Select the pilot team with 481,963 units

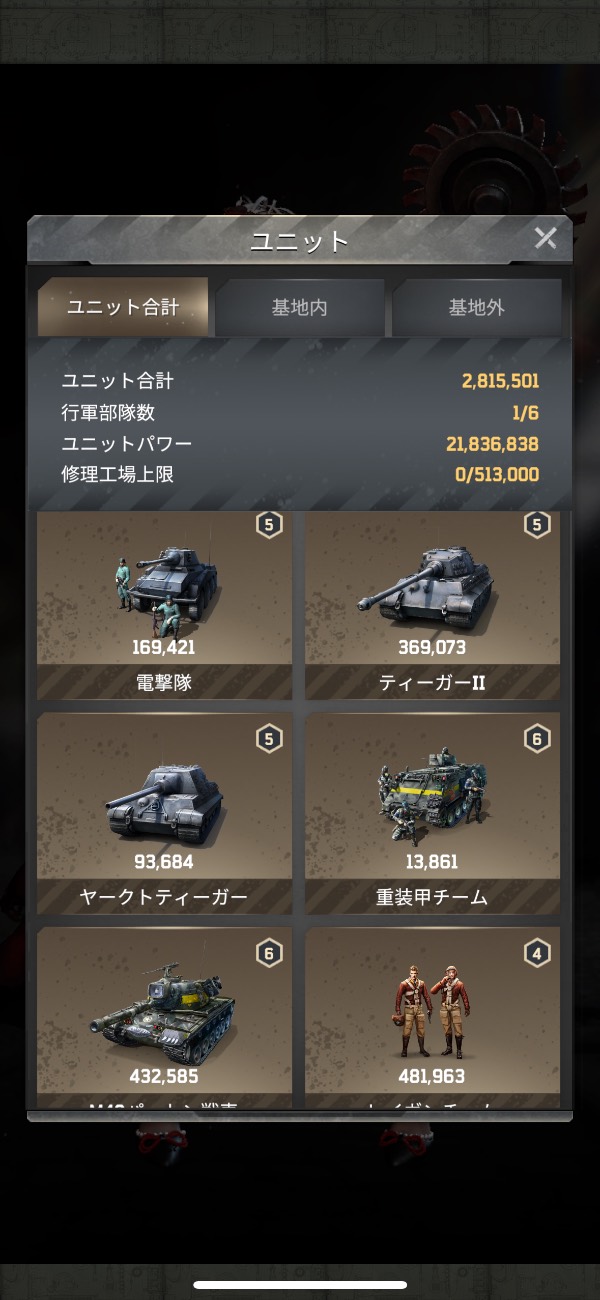pyautogui.click(x=432, y=1012)
